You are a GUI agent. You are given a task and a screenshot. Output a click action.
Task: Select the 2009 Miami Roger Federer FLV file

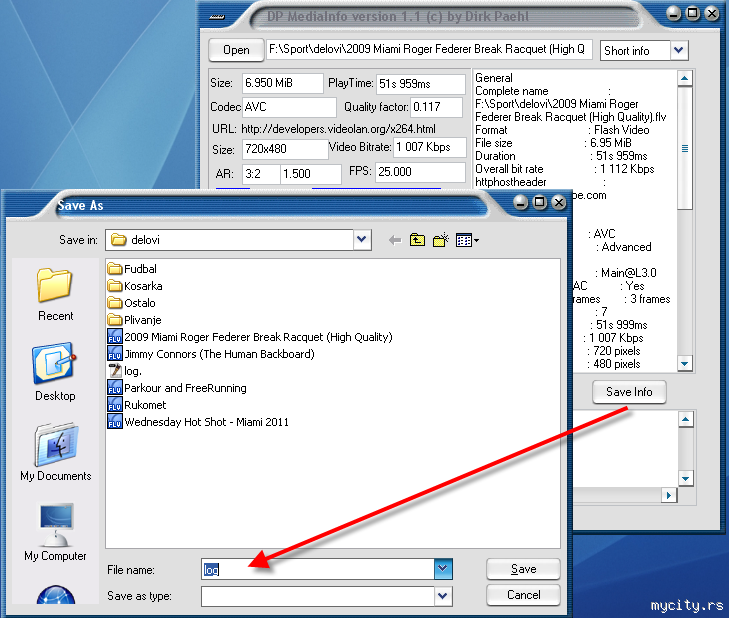(250, 337)
